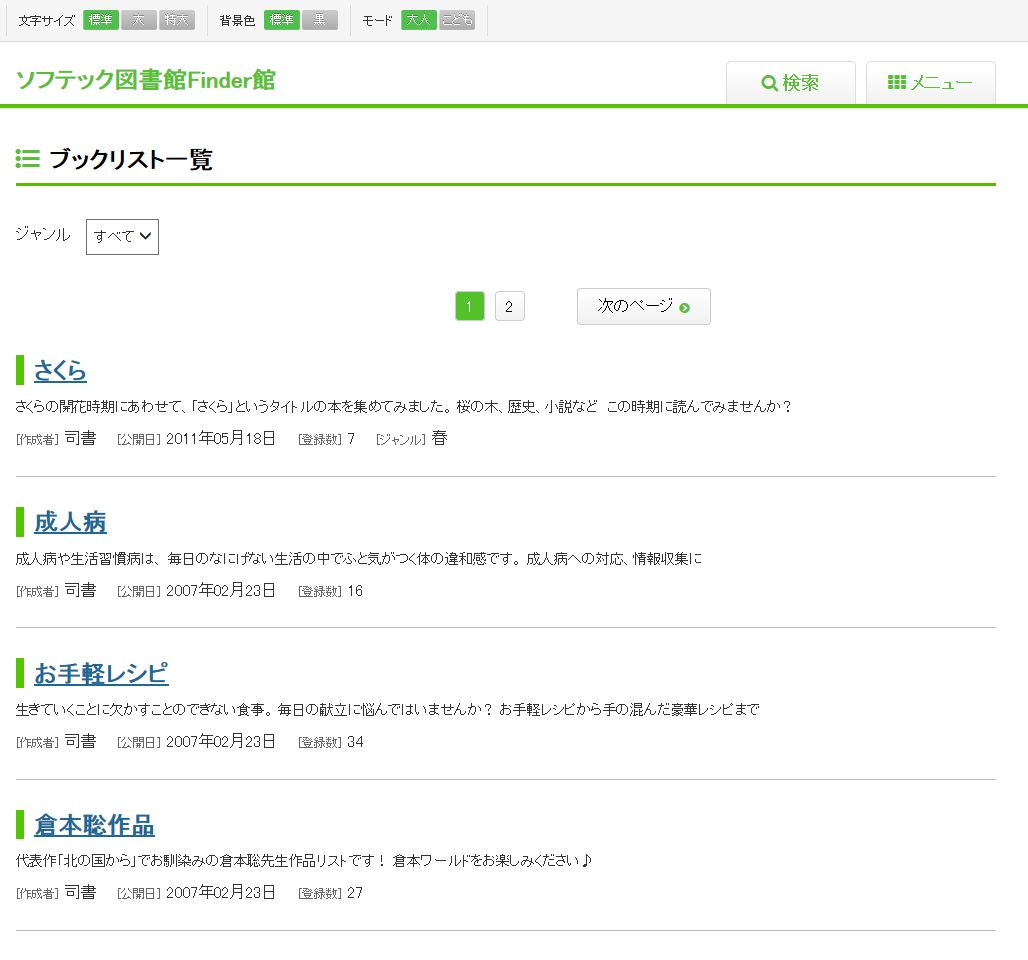Click the magnifier icon on 検索 button
The width and height of the screenshot is (1028, 960).
769,83
